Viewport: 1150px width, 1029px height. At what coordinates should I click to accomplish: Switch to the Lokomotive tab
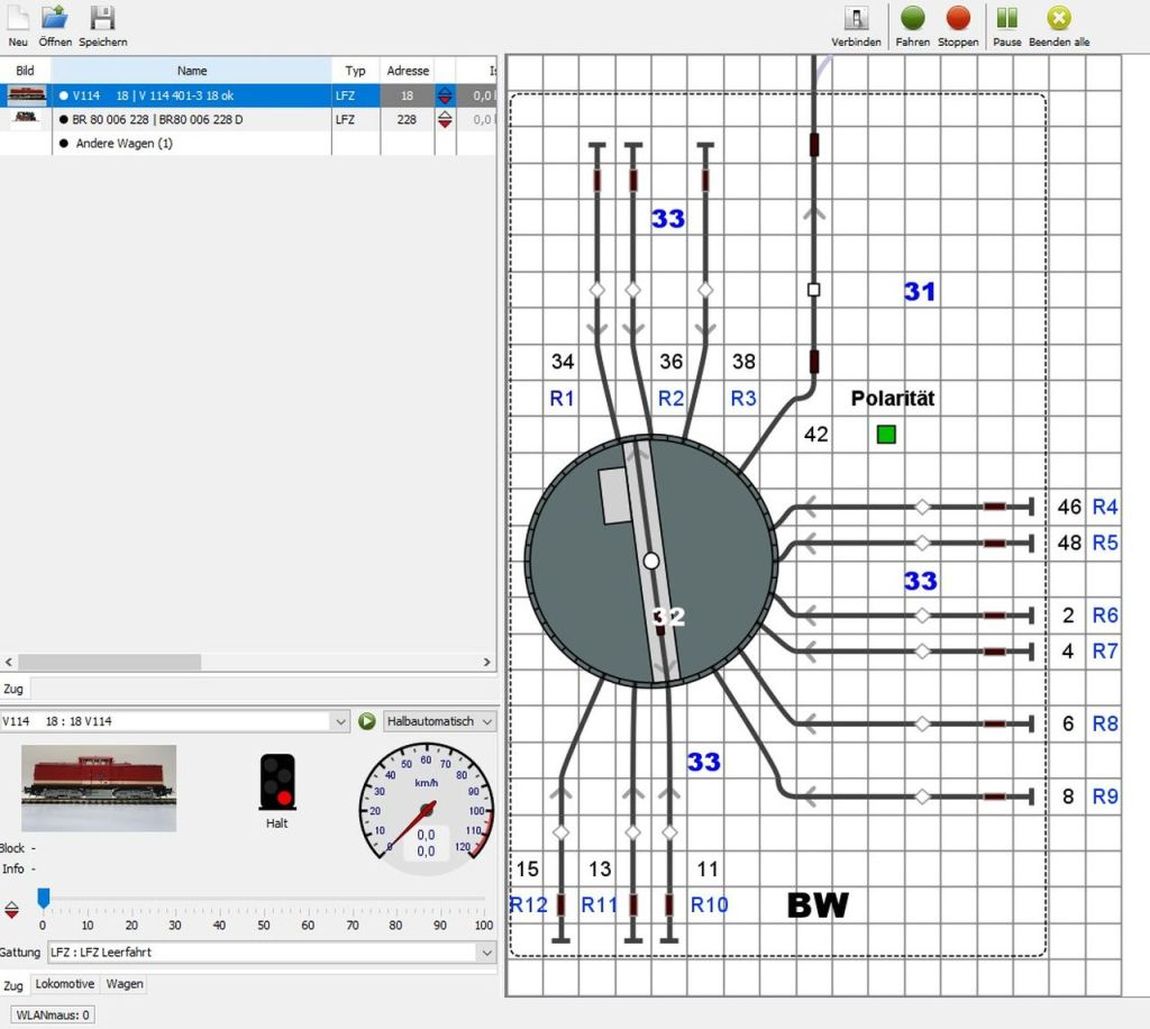pyautogui.click(x=65, y=984)
